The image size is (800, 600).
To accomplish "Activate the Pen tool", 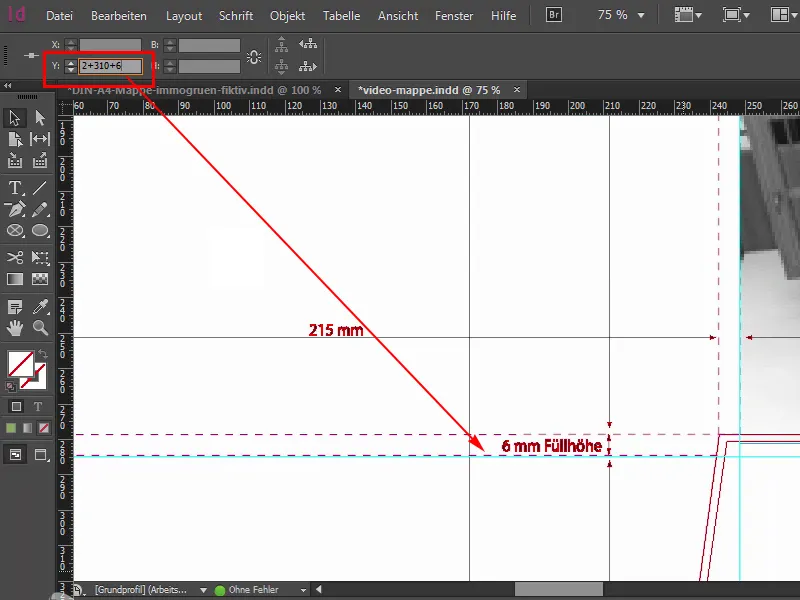I will click(14, 209).
